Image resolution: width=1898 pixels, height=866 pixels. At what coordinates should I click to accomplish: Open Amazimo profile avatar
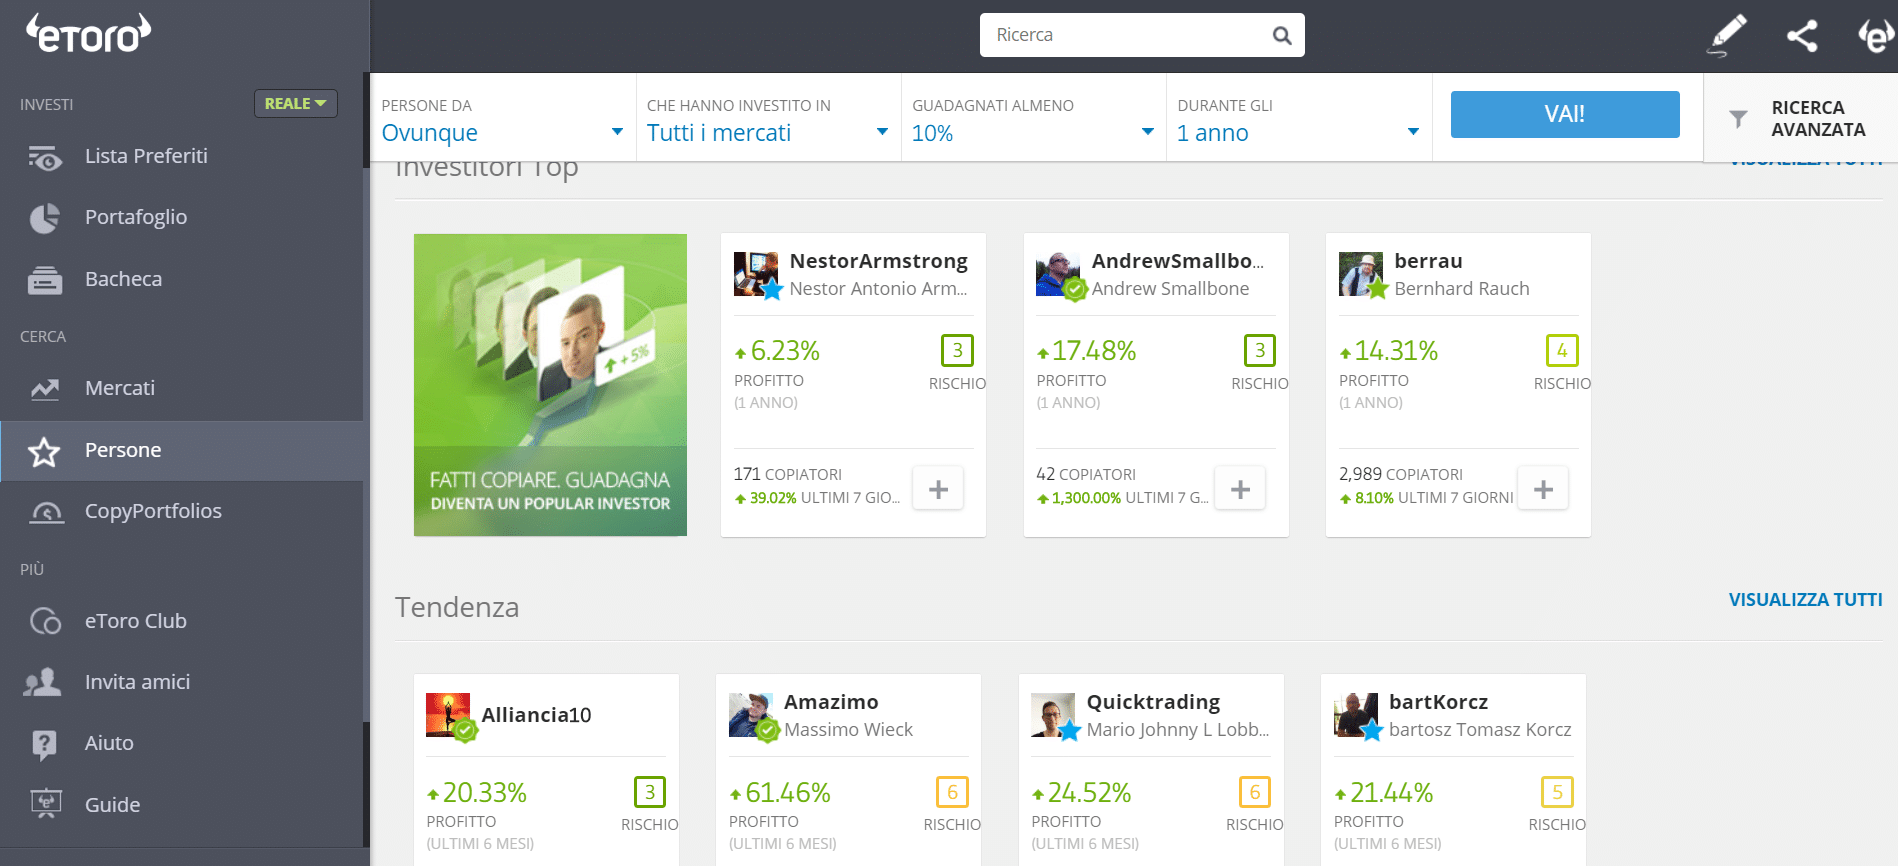(751, 715)
